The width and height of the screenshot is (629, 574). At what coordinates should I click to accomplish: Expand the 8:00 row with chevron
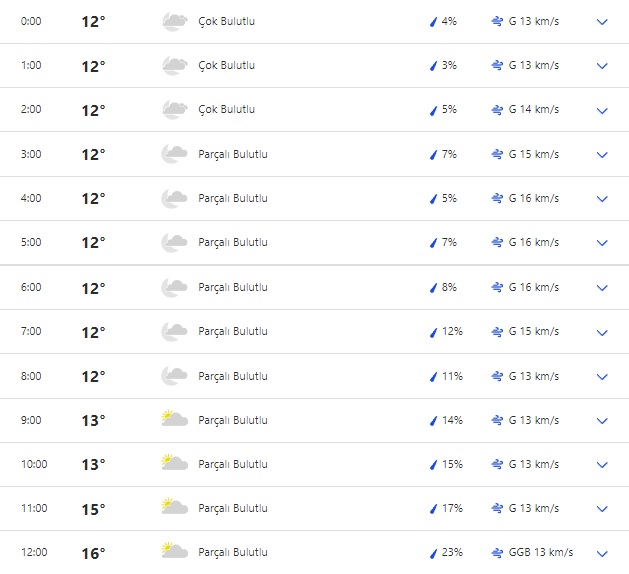click(x=602, y=376)
